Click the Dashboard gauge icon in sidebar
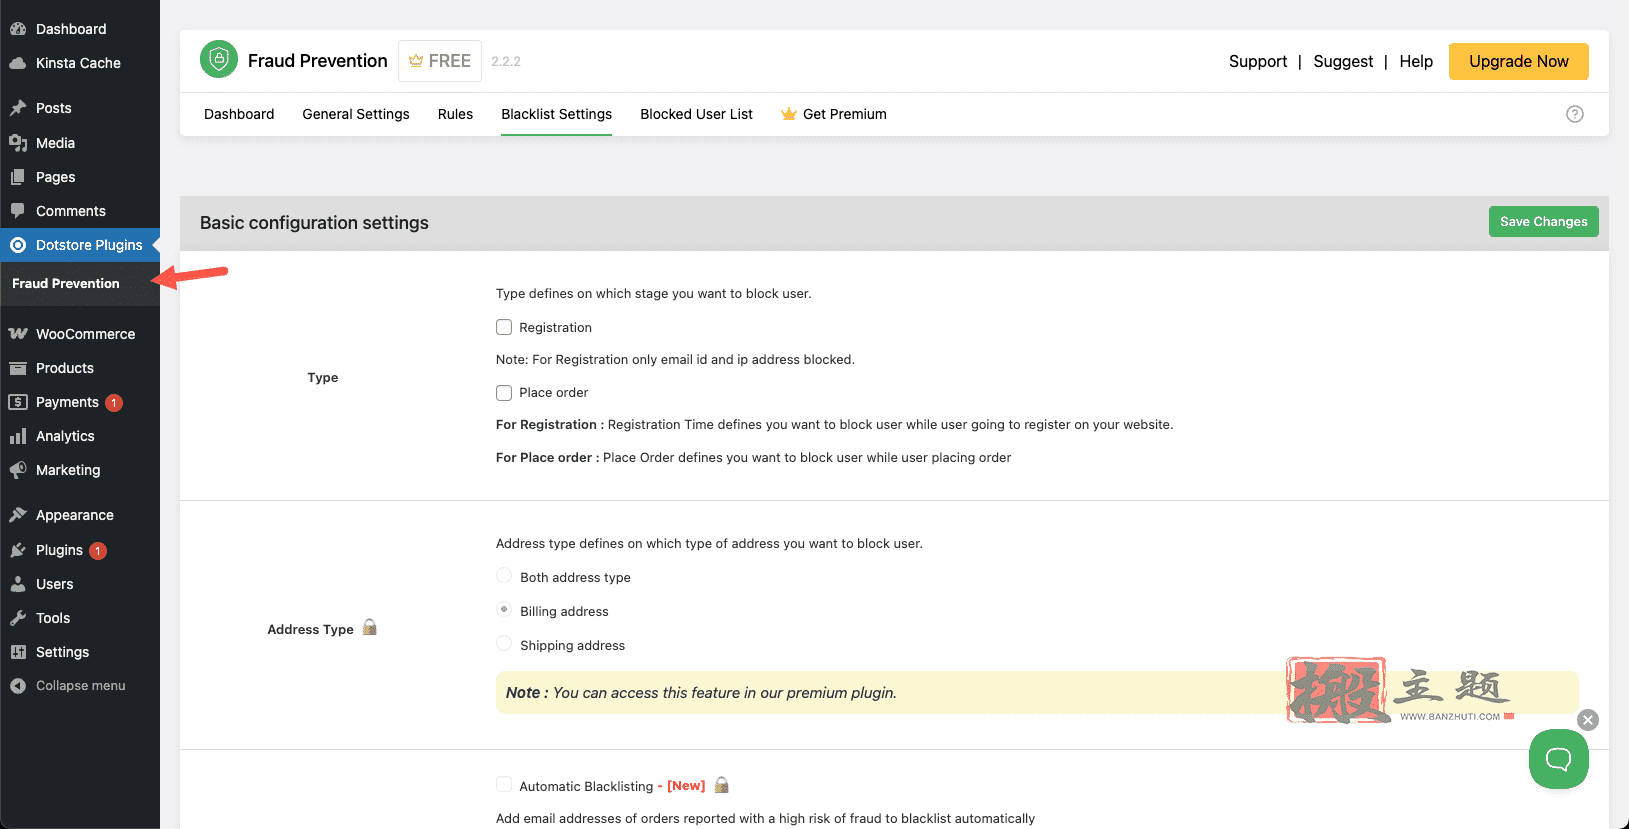This screenshot has height=829, width=1629. click(x=18, y=29)
